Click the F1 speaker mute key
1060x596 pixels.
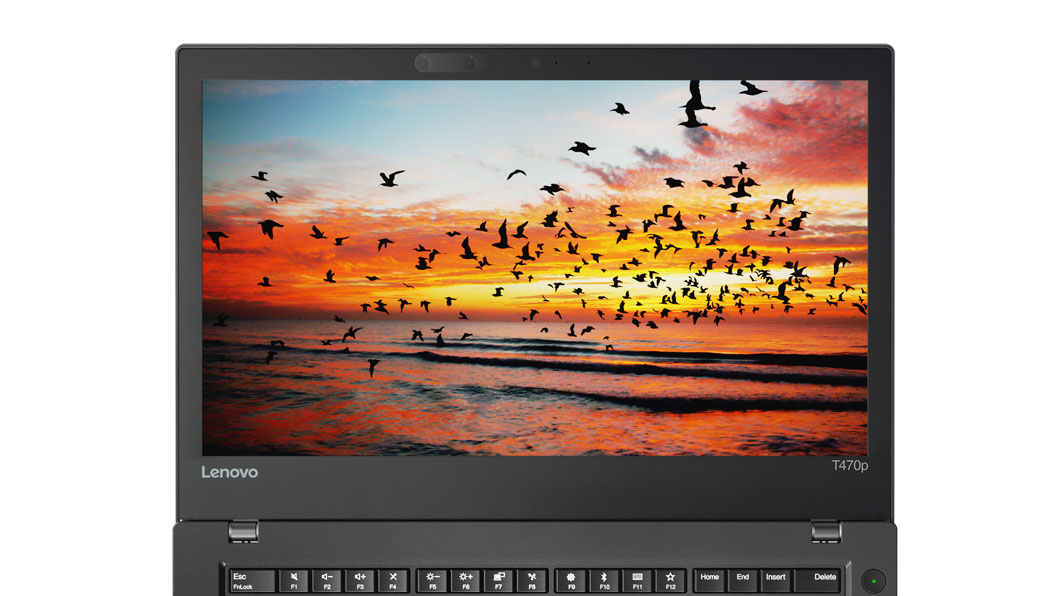(x=294, y=581)
